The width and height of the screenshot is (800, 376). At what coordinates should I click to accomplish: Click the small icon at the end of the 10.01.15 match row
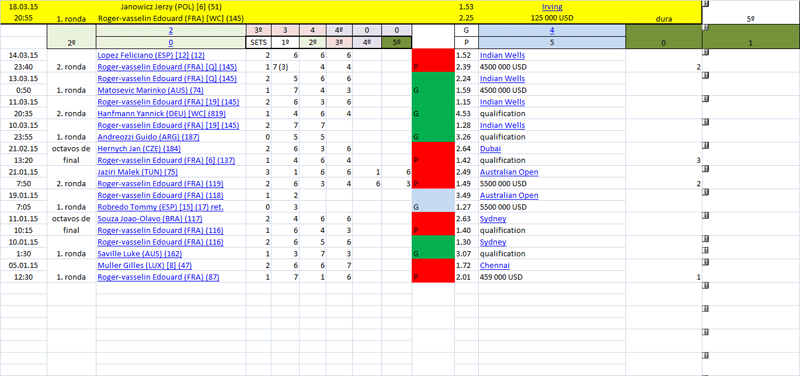(706, 239)
